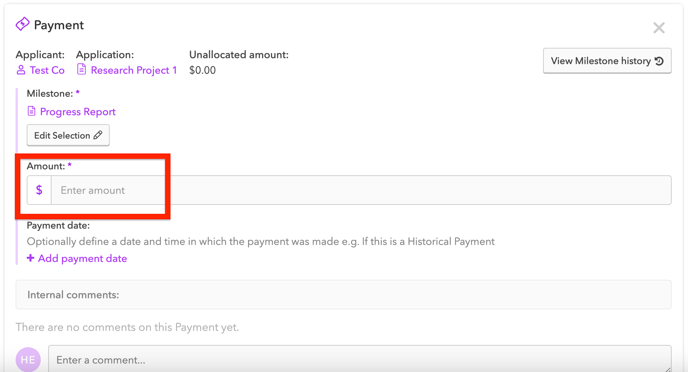
Task: Close the Payment dialog with X
Action: [659, 28]
